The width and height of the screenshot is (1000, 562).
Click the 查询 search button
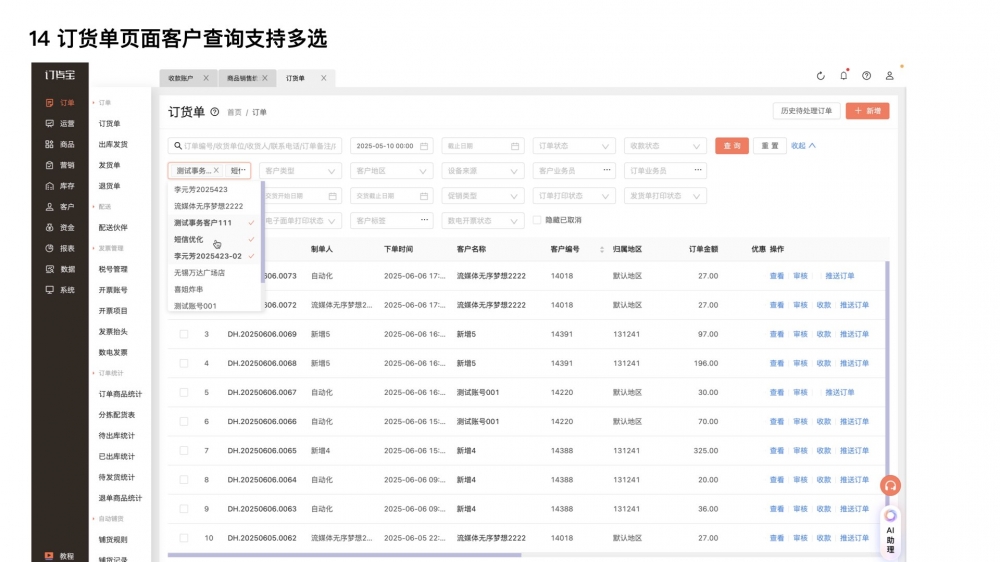point(732,146)
